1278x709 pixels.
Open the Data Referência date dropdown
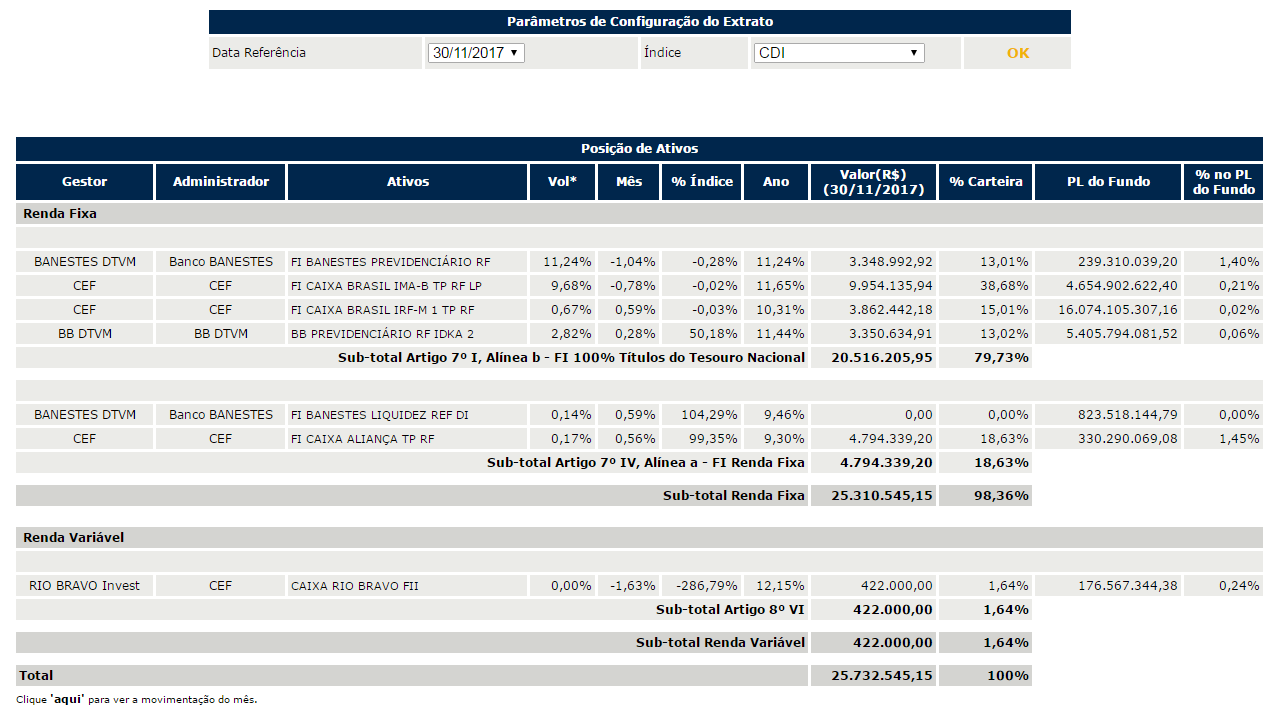476,53
